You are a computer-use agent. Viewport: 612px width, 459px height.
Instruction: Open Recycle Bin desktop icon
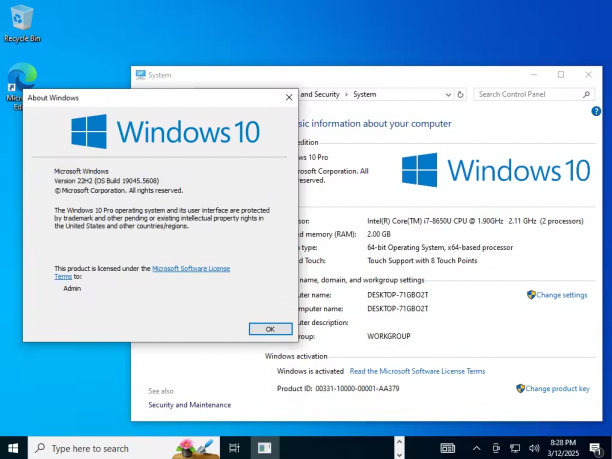tap(22, 23)
